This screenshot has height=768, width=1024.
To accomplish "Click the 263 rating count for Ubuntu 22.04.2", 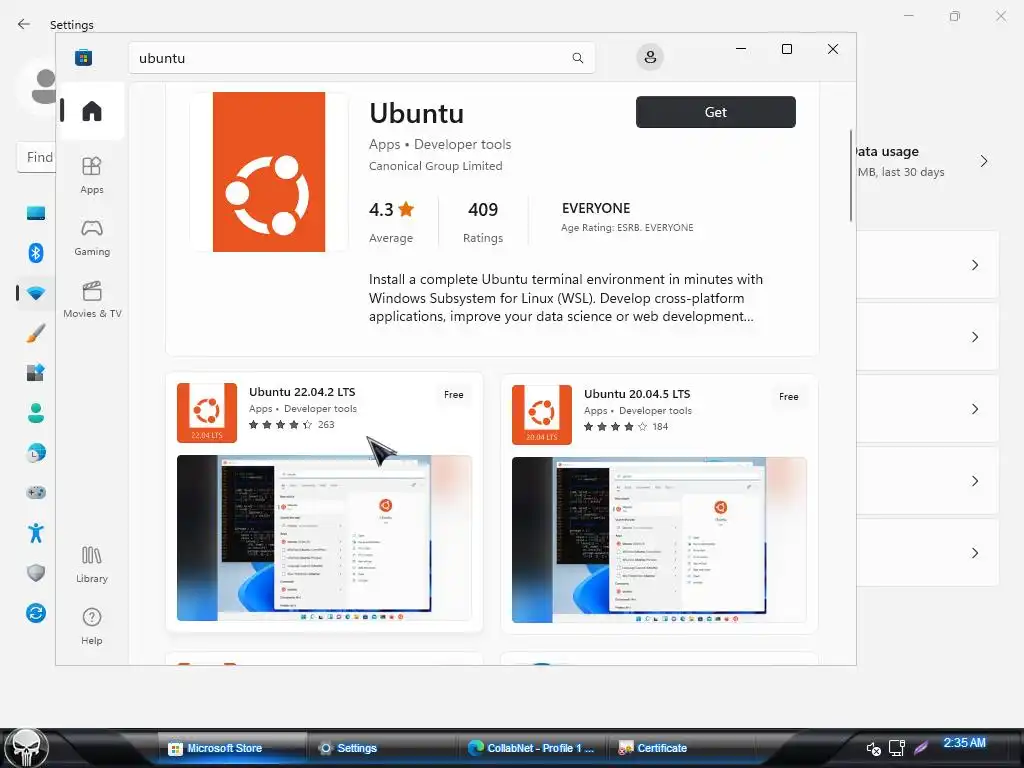I will pos(326,424).
